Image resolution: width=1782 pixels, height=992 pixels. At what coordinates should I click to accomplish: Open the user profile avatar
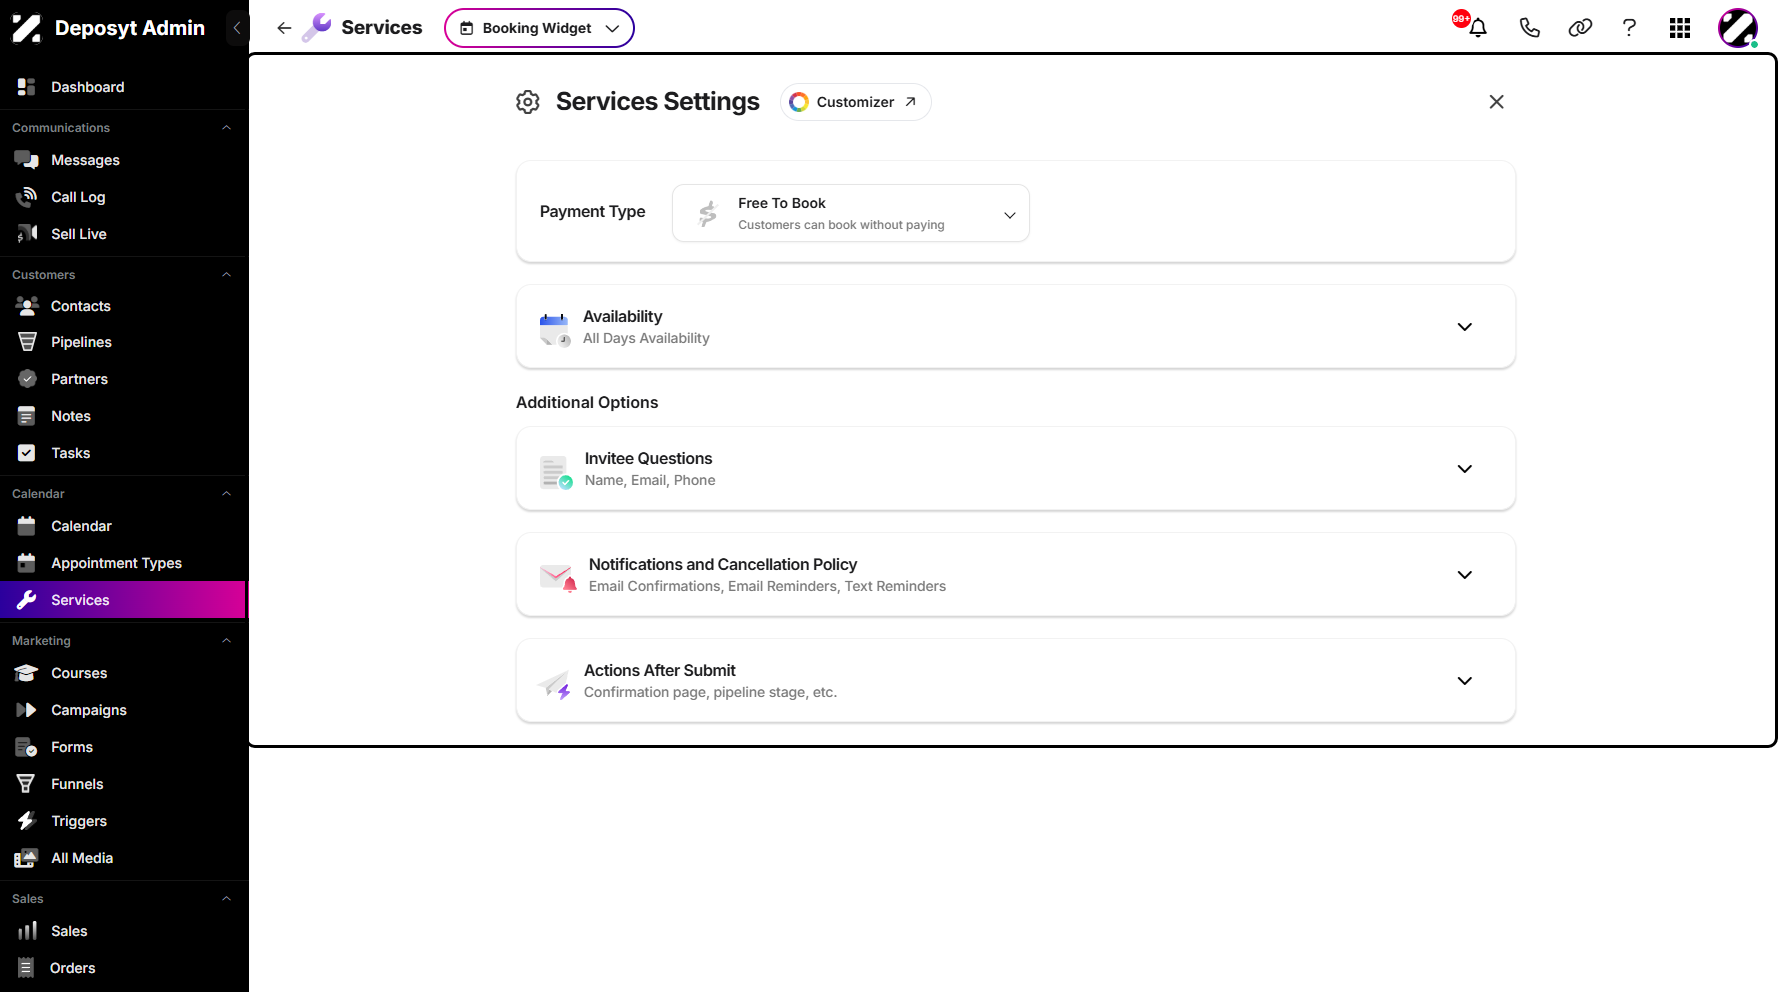coord(1738,28)
